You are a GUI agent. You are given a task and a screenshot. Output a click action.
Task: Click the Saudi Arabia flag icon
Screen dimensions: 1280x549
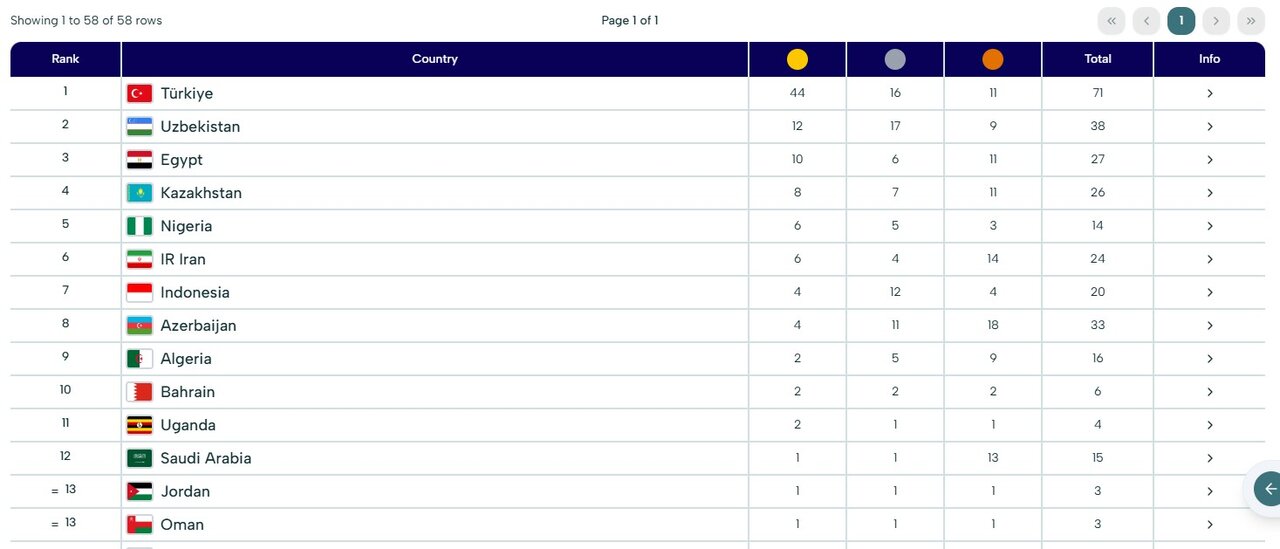pyautogui.click(x=139, y=458)
